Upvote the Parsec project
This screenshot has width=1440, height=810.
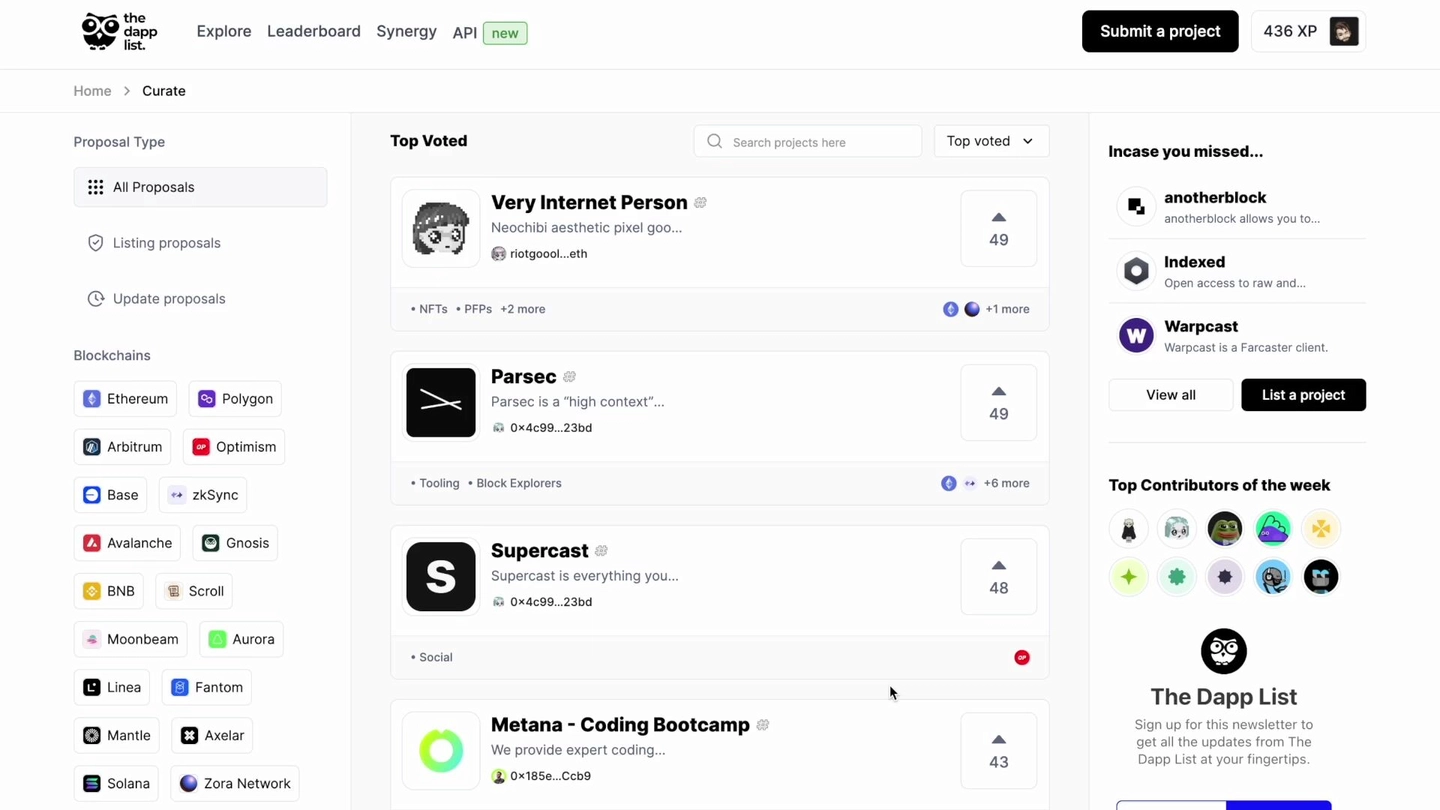click(x=998, y=403)
